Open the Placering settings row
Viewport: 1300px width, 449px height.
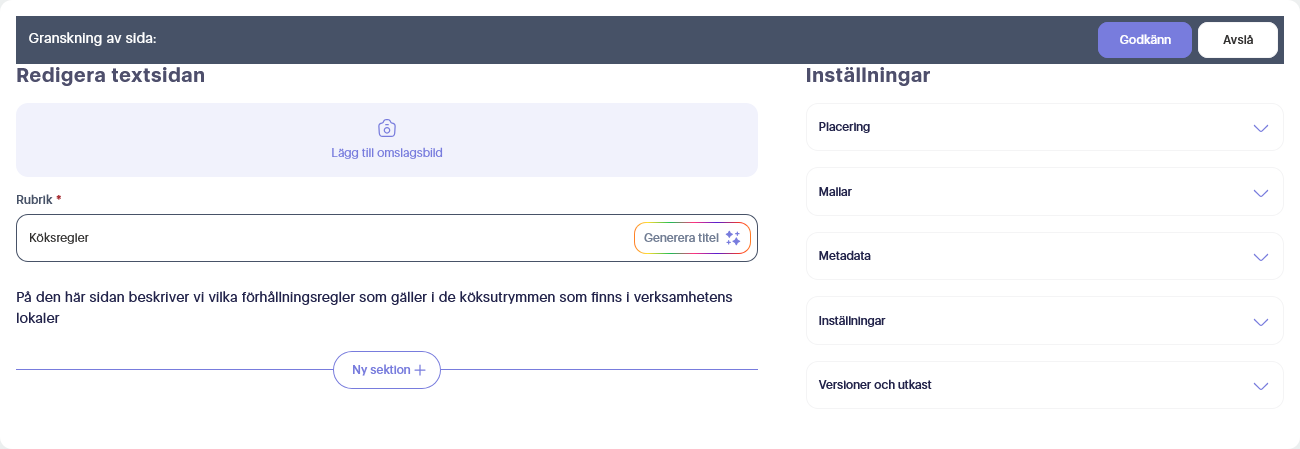(1044, 127)
